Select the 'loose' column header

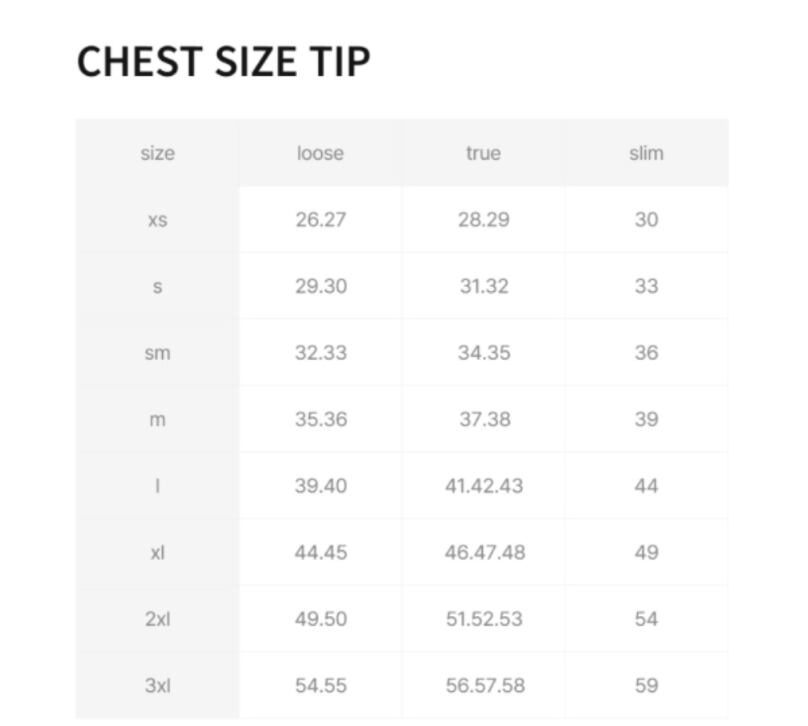[320, 153]
